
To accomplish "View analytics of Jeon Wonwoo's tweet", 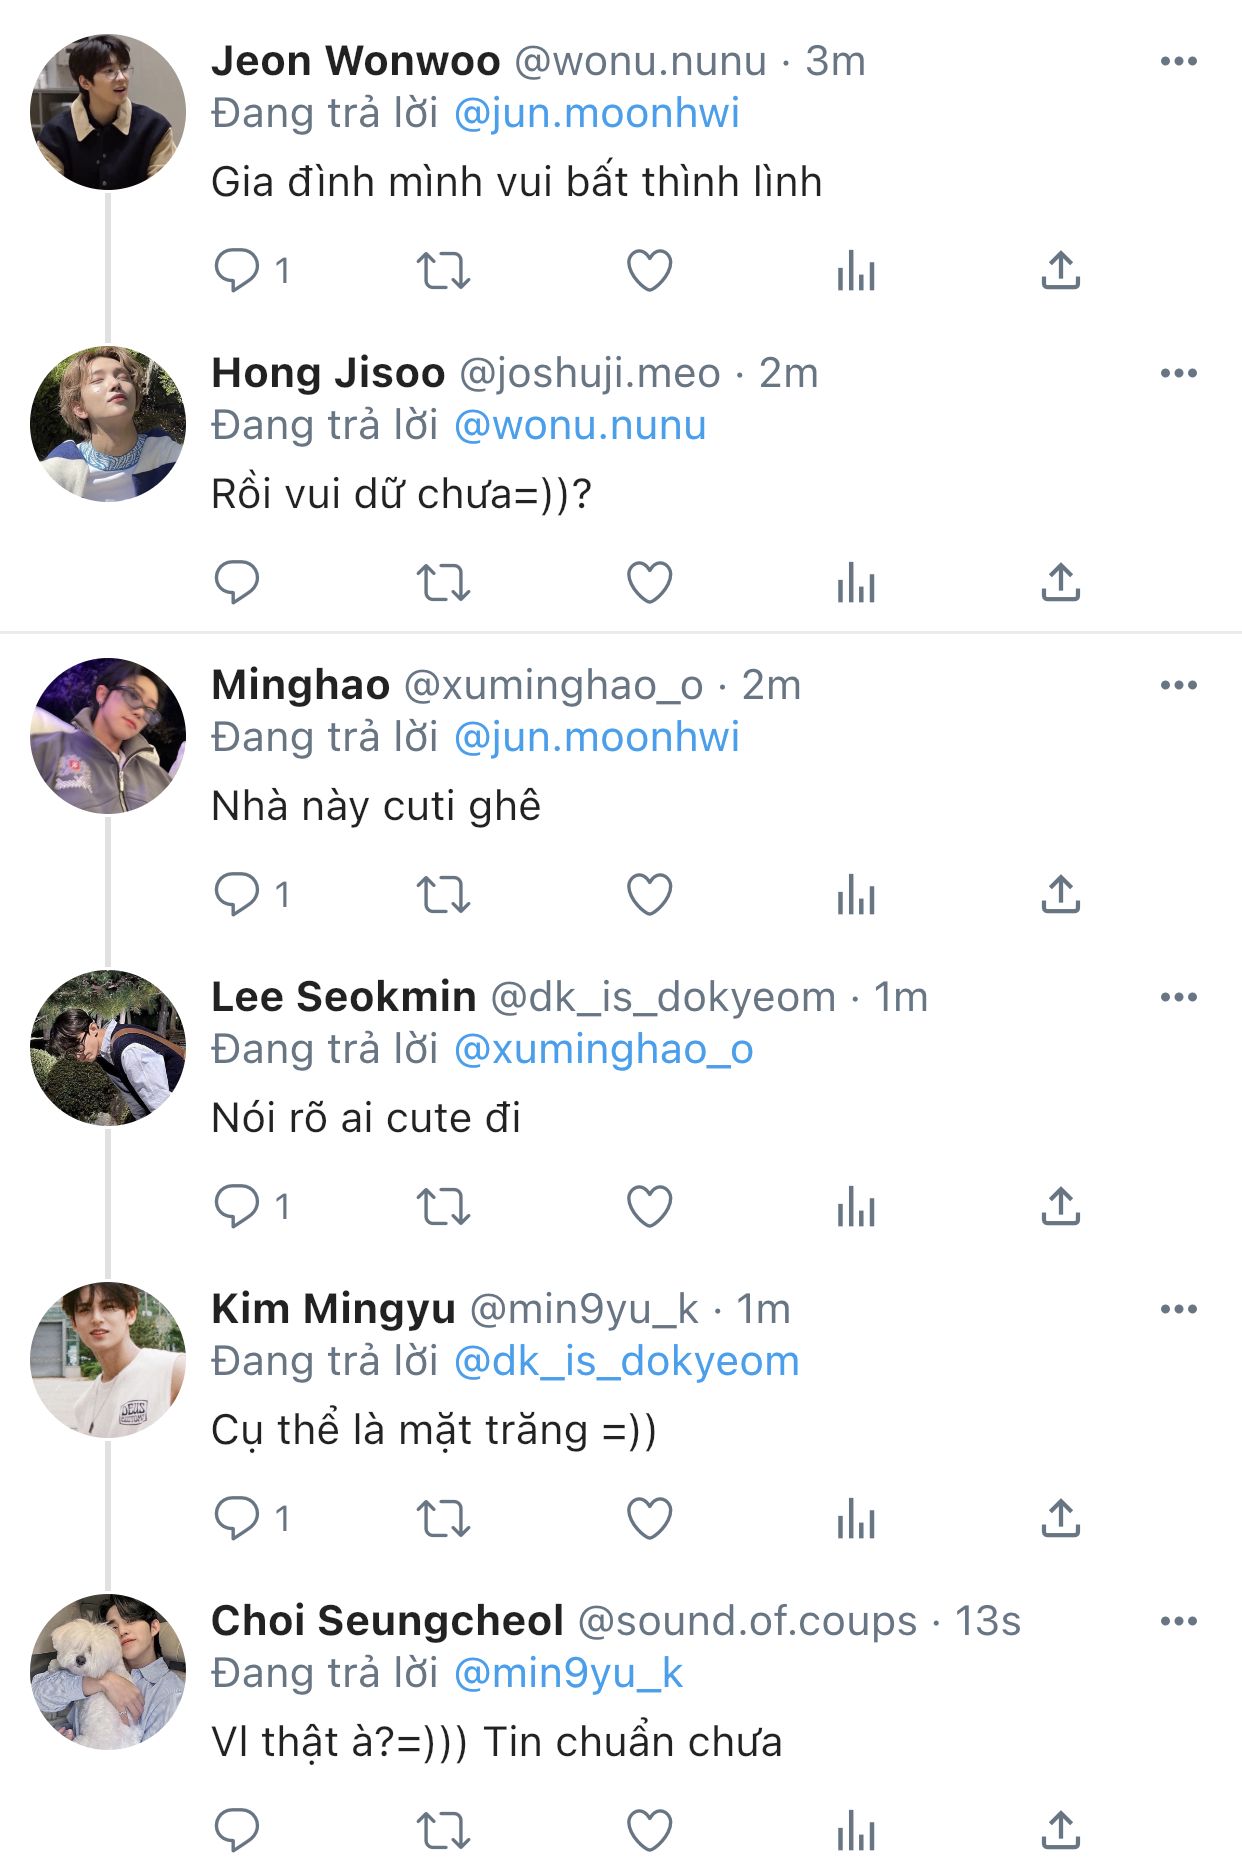I will tap(856, 270).
